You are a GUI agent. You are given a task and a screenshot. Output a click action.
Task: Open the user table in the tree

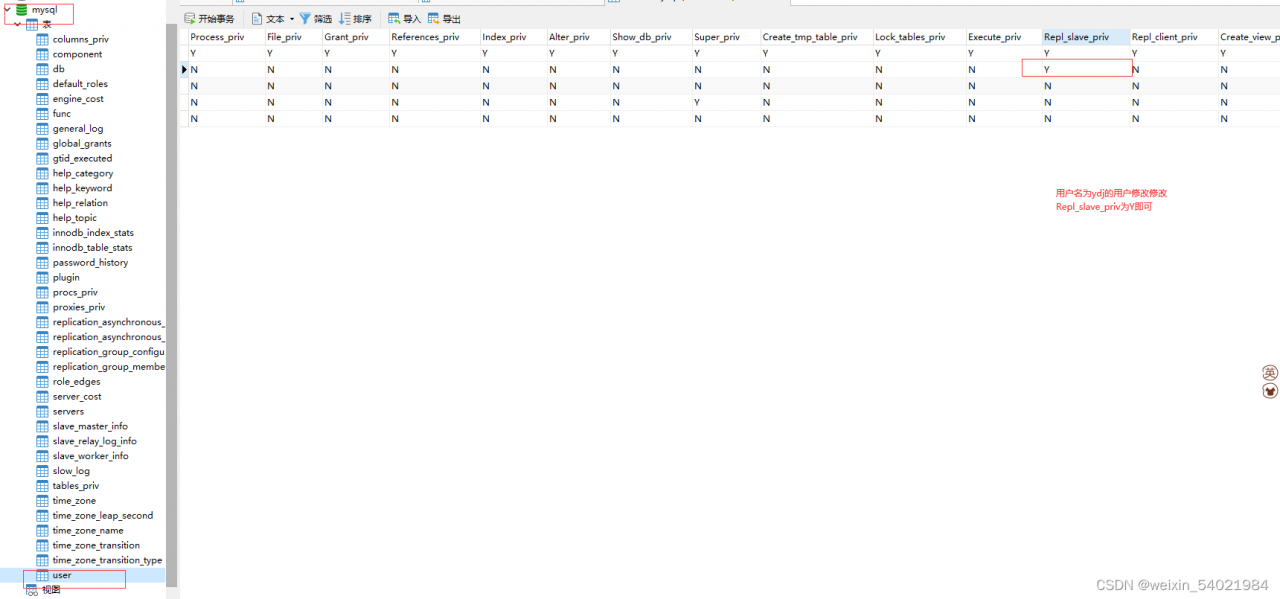(62, 575)
